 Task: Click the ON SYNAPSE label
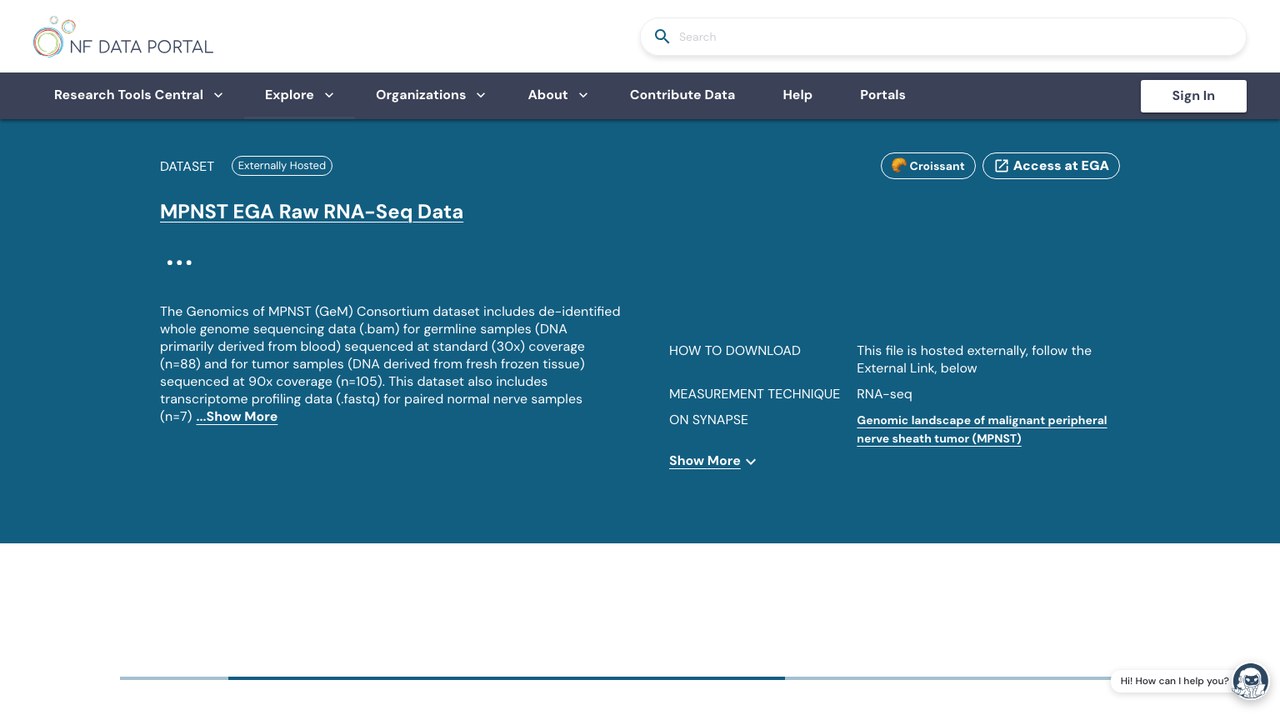pos(708,420)
